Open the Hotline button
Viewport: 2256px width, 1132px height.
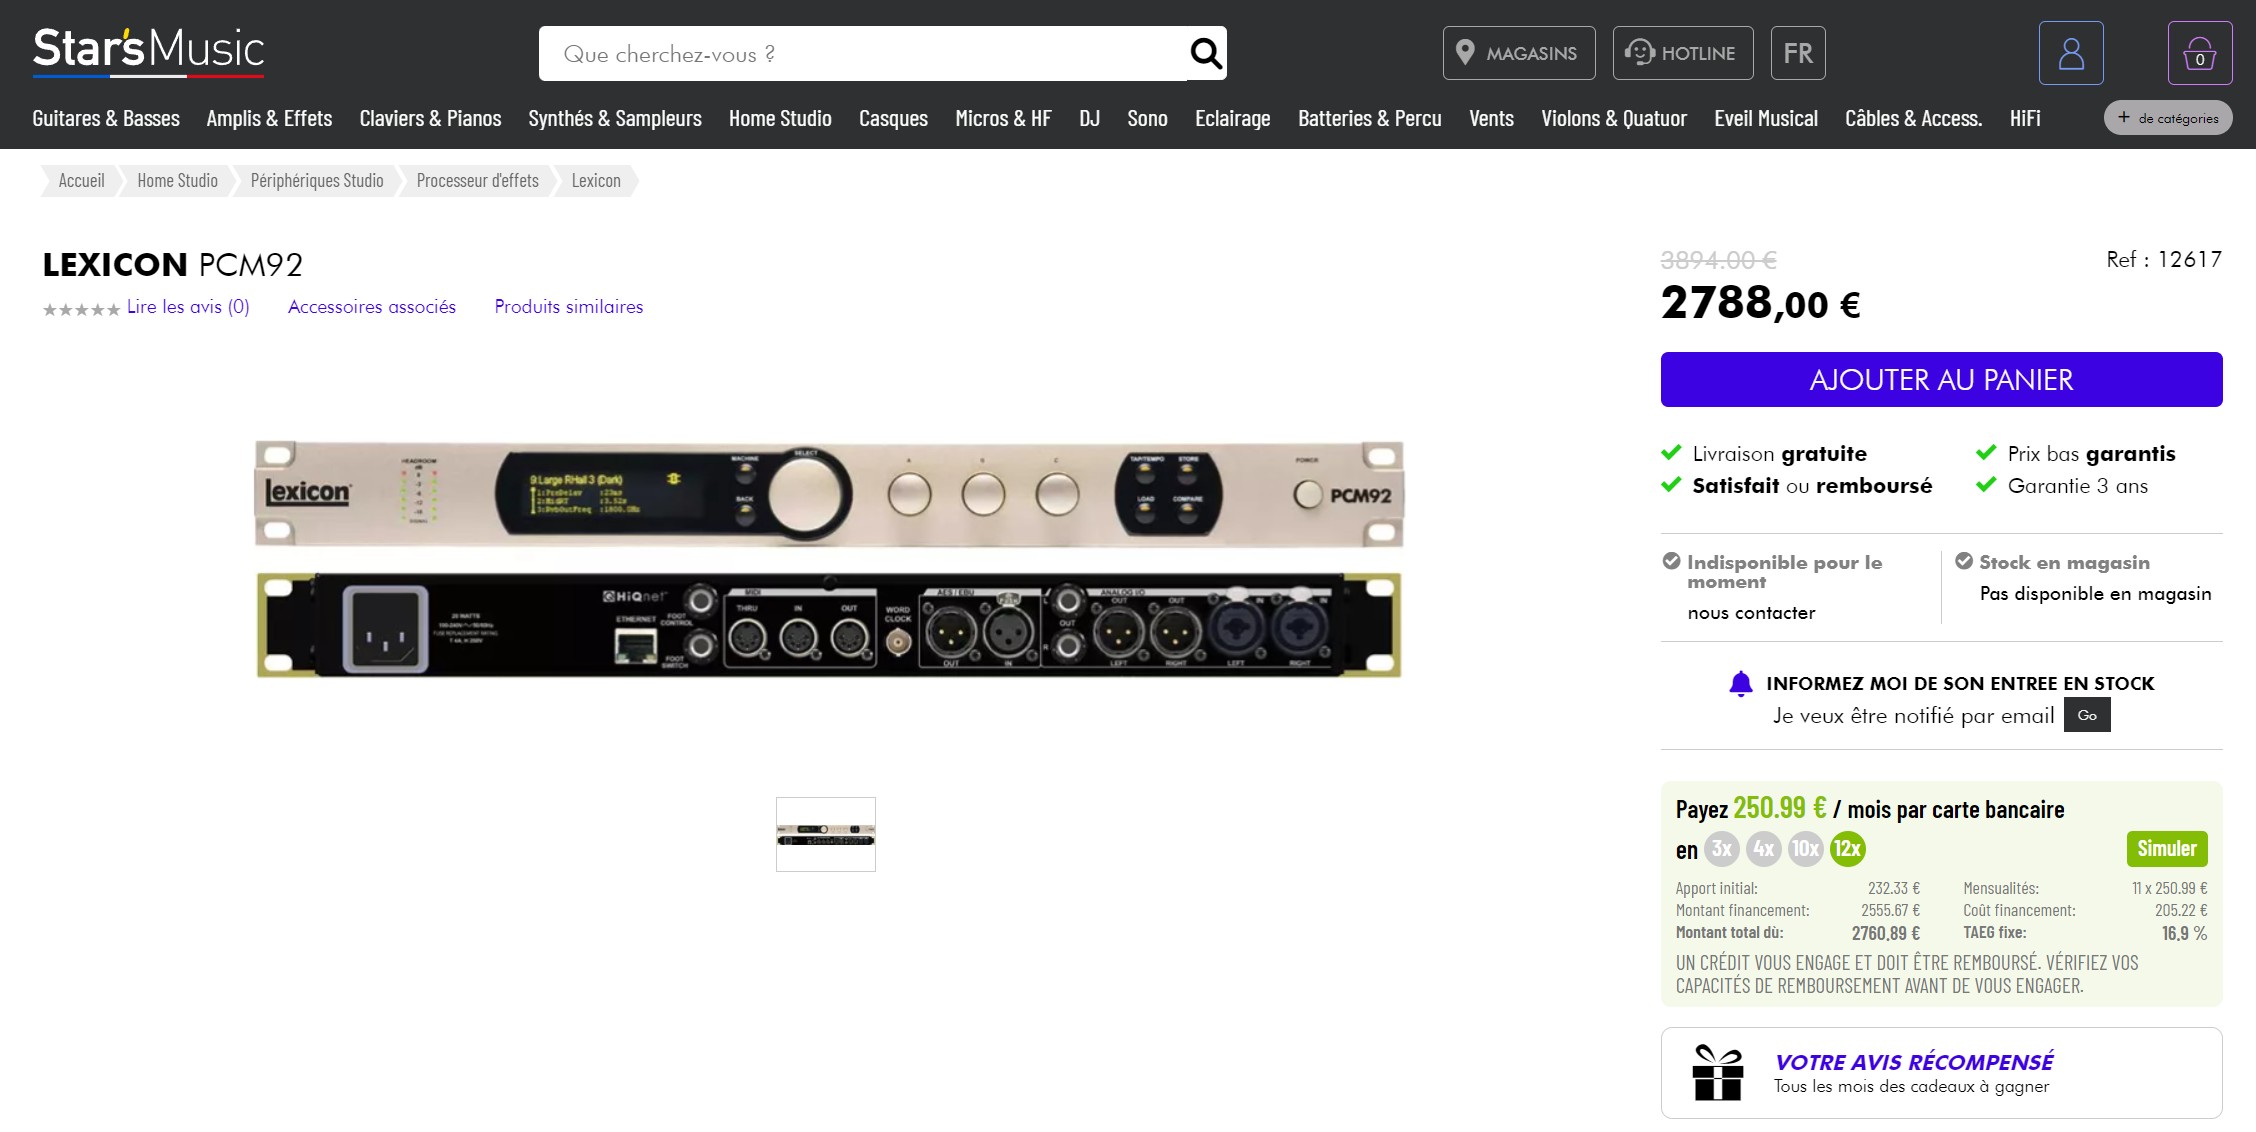click(x=1683, y=53)
